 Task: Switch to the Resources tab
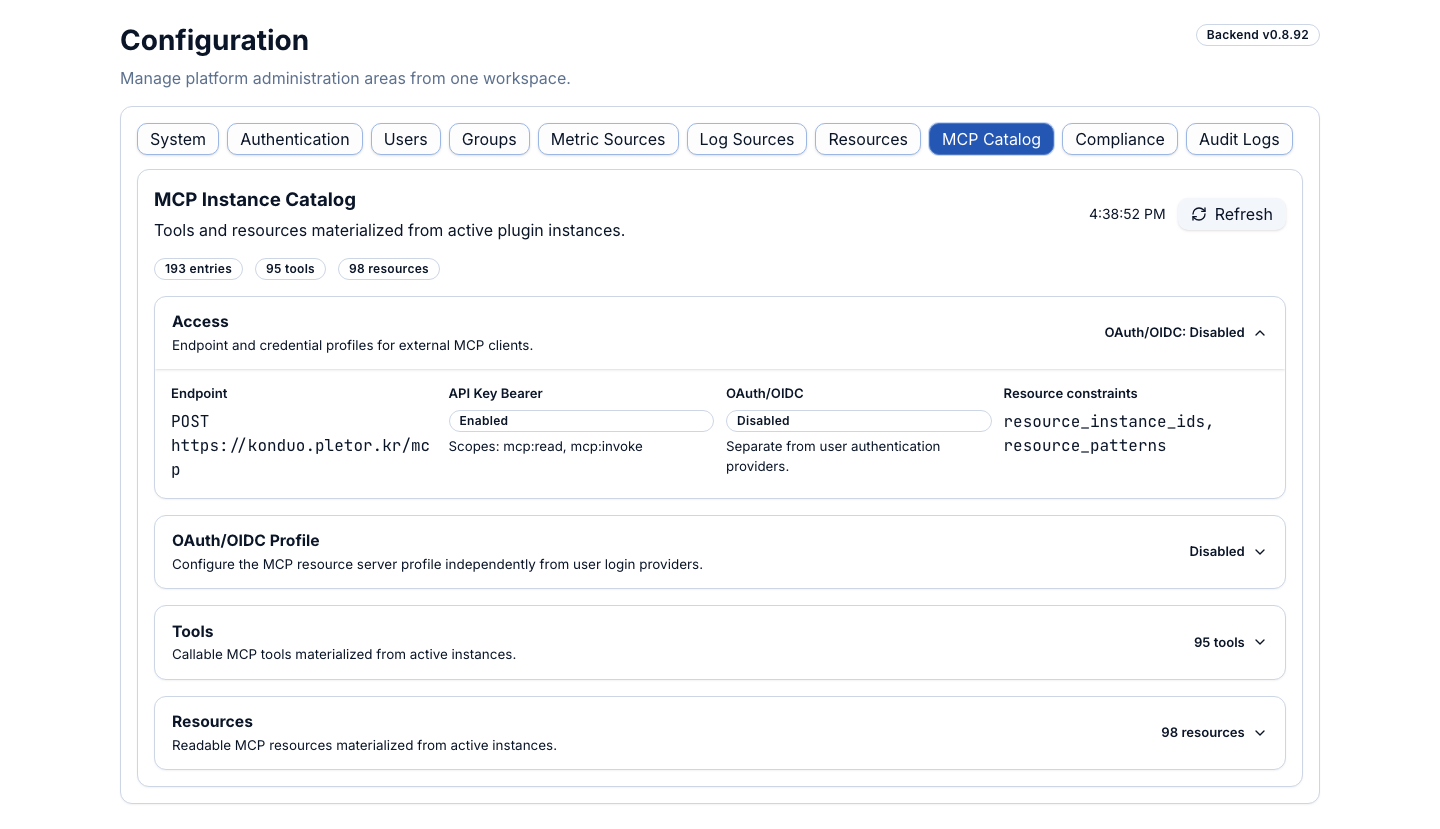pyautogui.click(x=868, y=139)
